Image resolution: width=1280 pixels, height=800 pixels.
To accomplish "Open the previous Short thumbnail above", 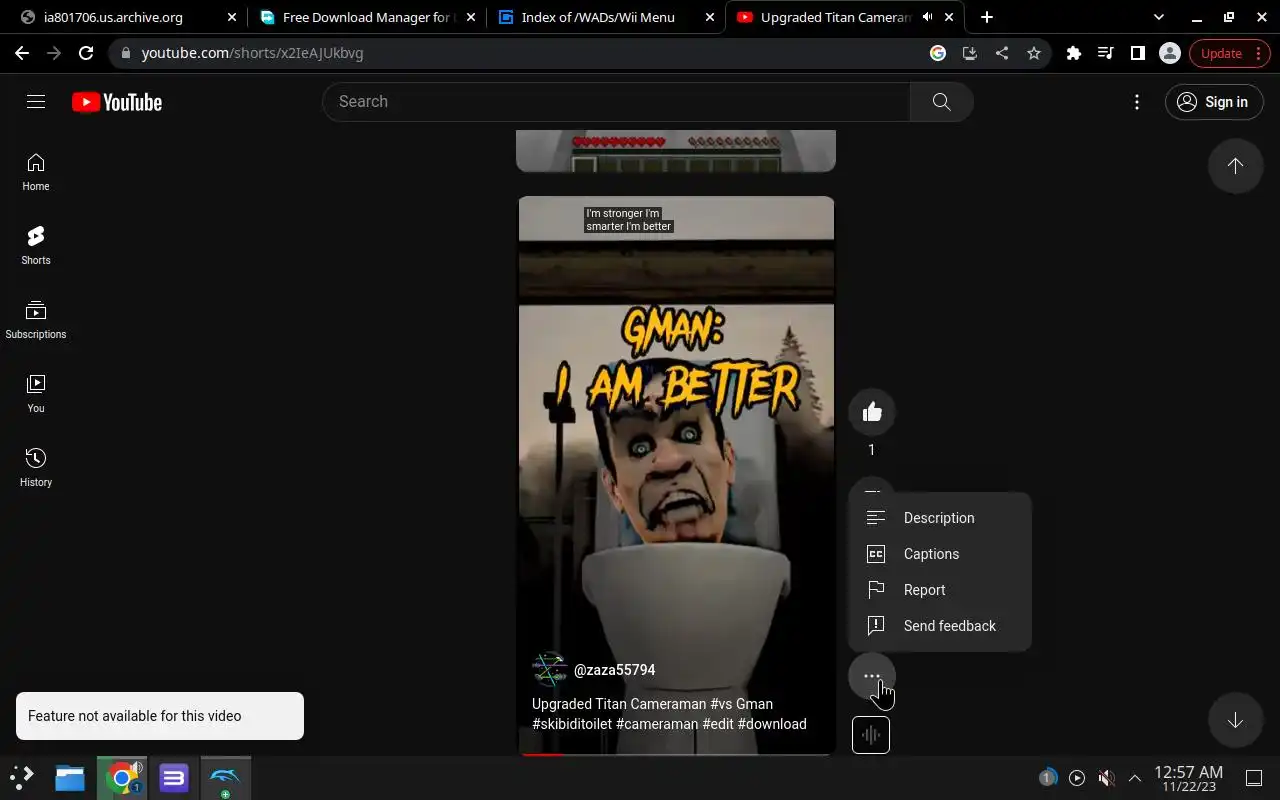I will coord(676,150).
